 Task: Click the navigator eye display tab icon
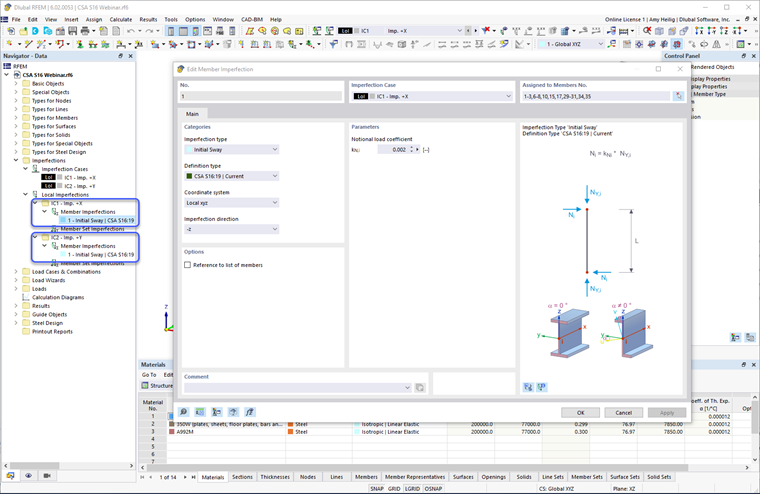point(29,476)
